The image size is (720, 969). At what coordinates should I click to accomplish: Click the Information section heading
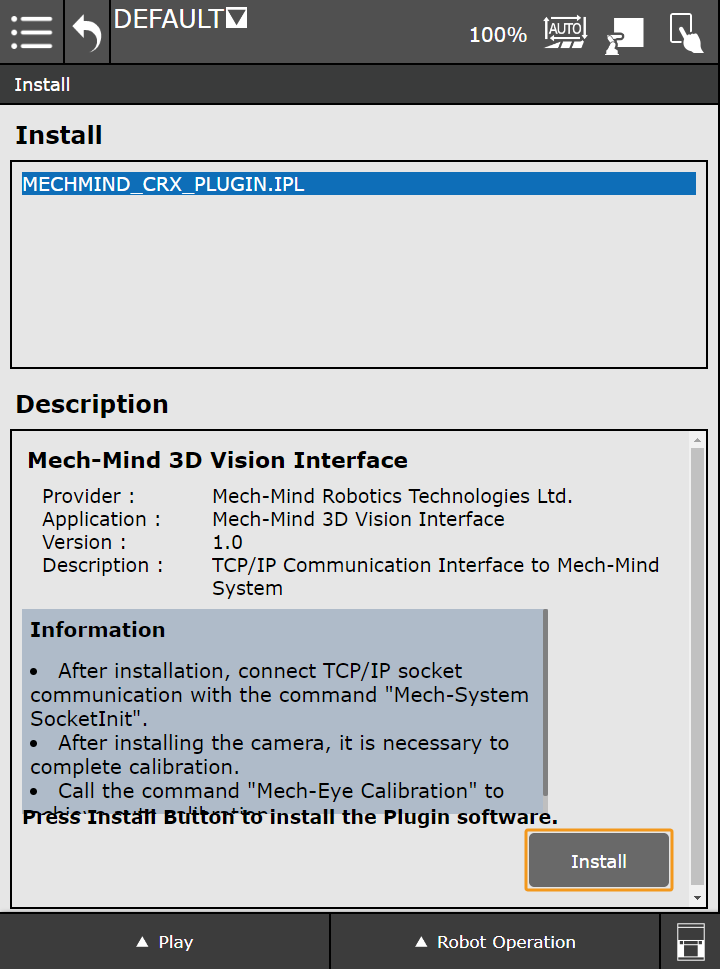[97, 630]
